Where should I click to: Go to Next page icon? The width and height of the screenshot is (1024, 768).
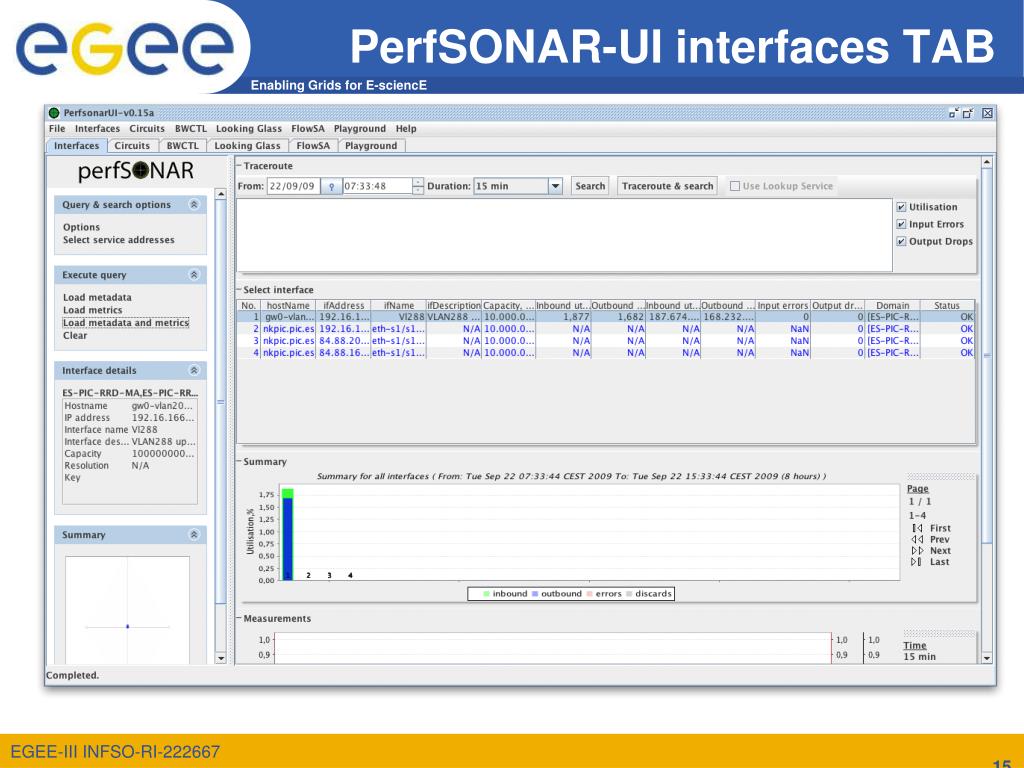click(918, 551)
